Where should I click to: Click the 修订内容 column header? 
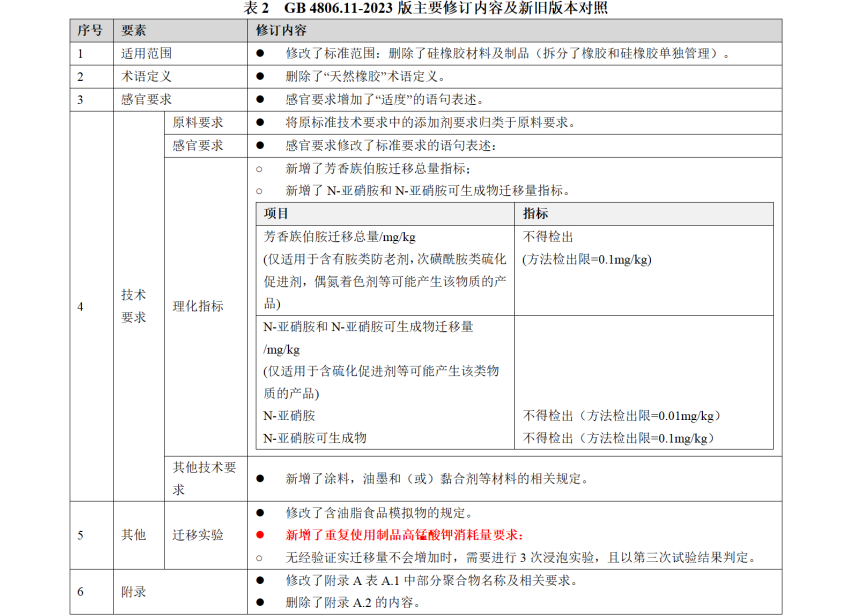pos(285,30)
